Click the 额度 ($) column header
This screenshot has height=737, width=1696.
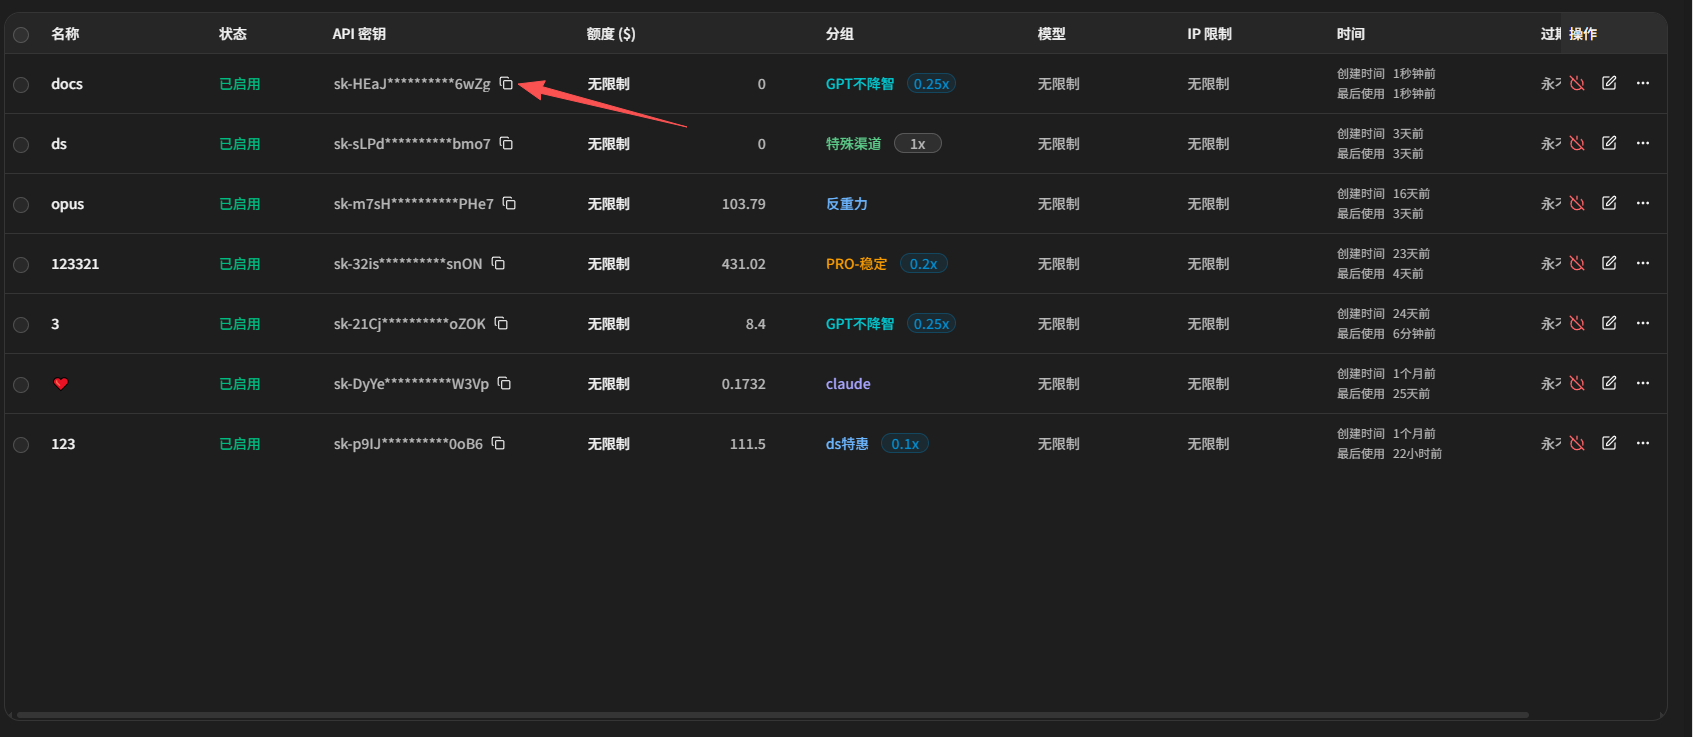pos(611,34)
